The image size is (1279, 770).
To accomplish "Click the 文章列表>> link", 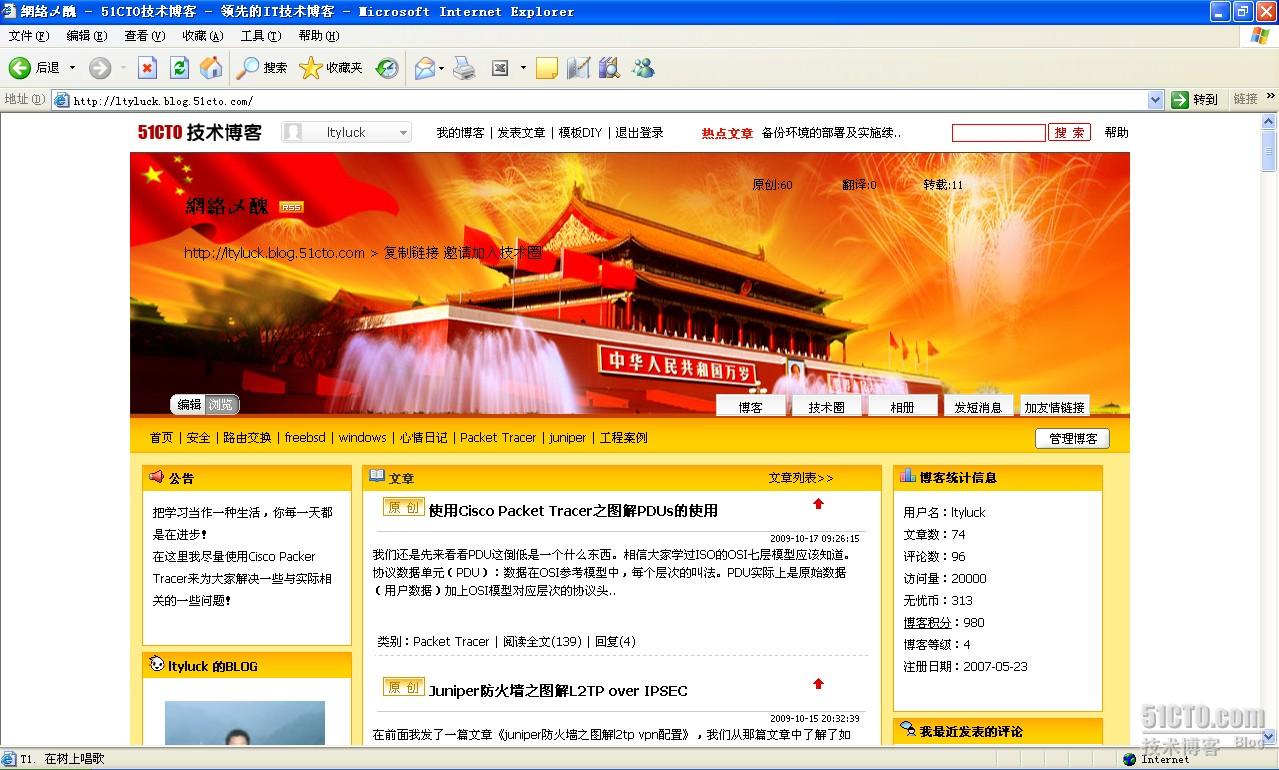I will [801, 478].
